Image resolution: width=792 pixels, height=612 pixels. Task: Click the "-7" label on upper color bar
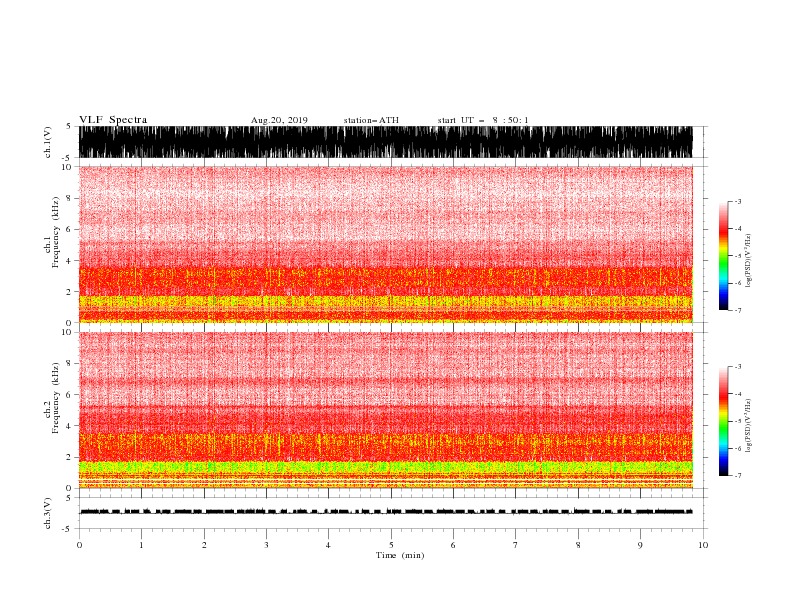tap(737, 310)
